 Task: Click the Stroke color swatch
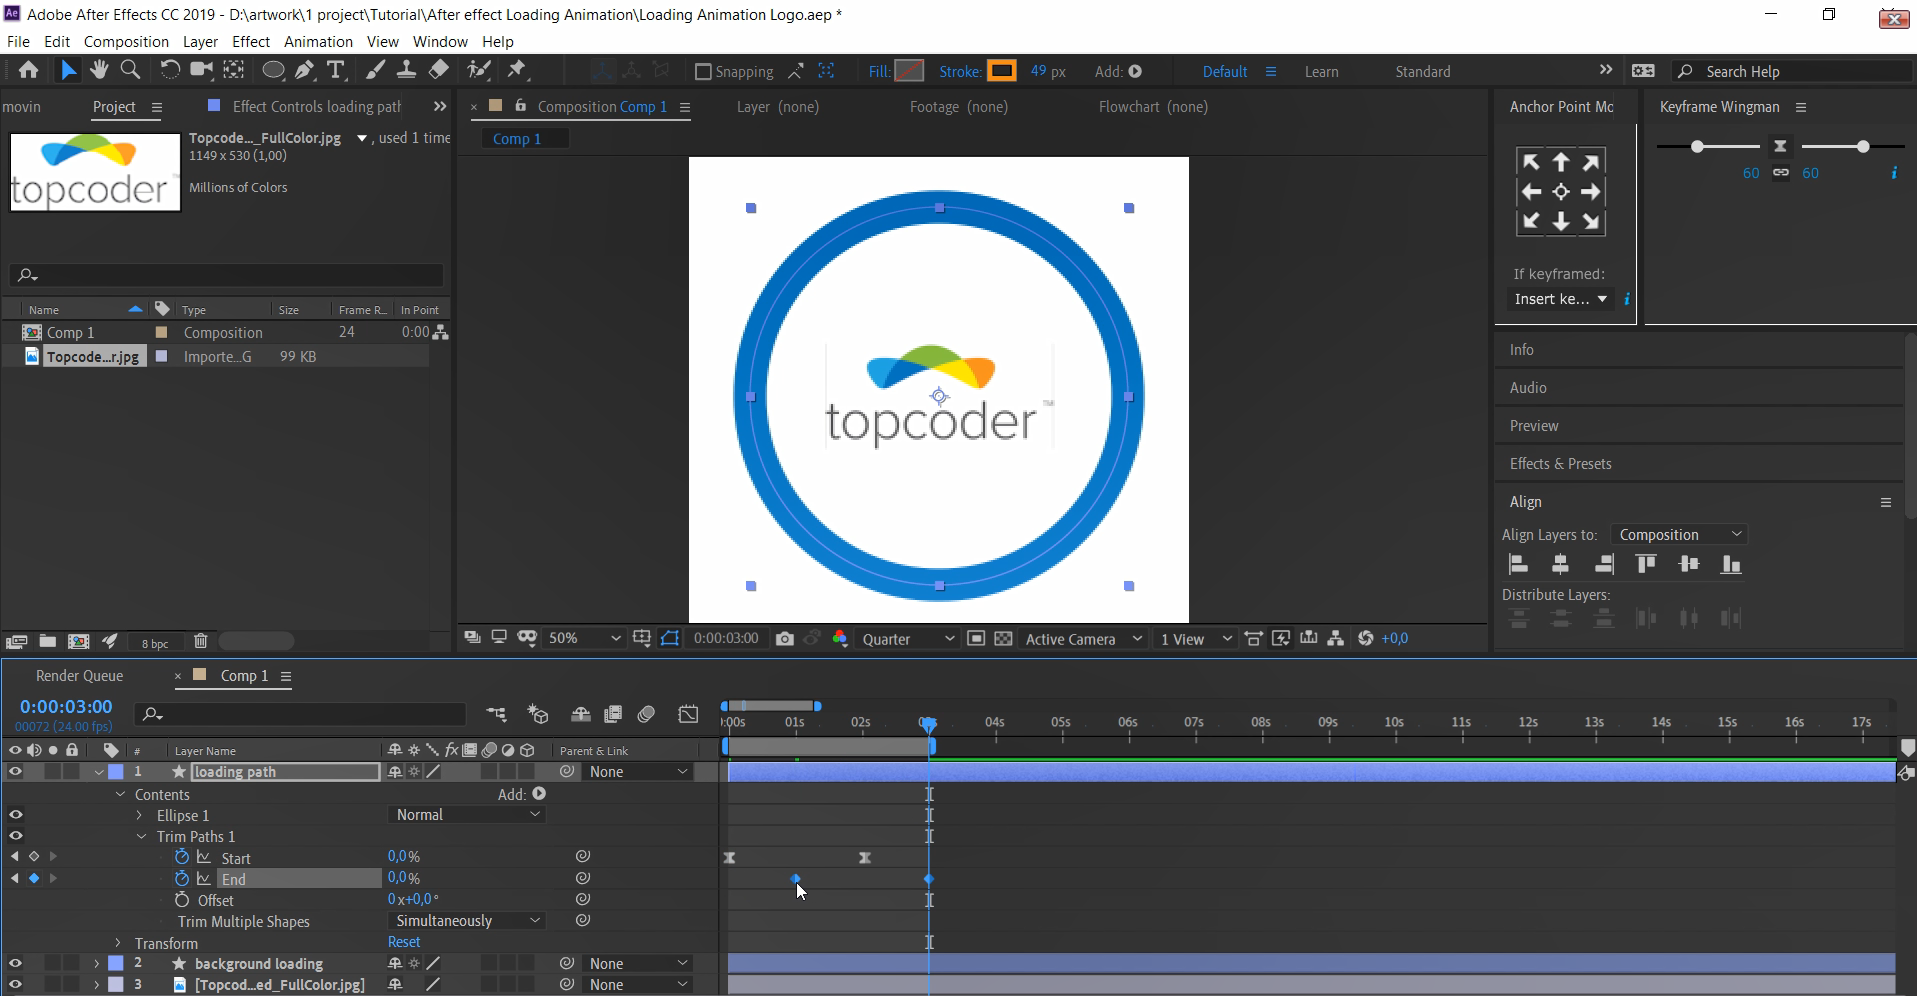pos(1001,71)
